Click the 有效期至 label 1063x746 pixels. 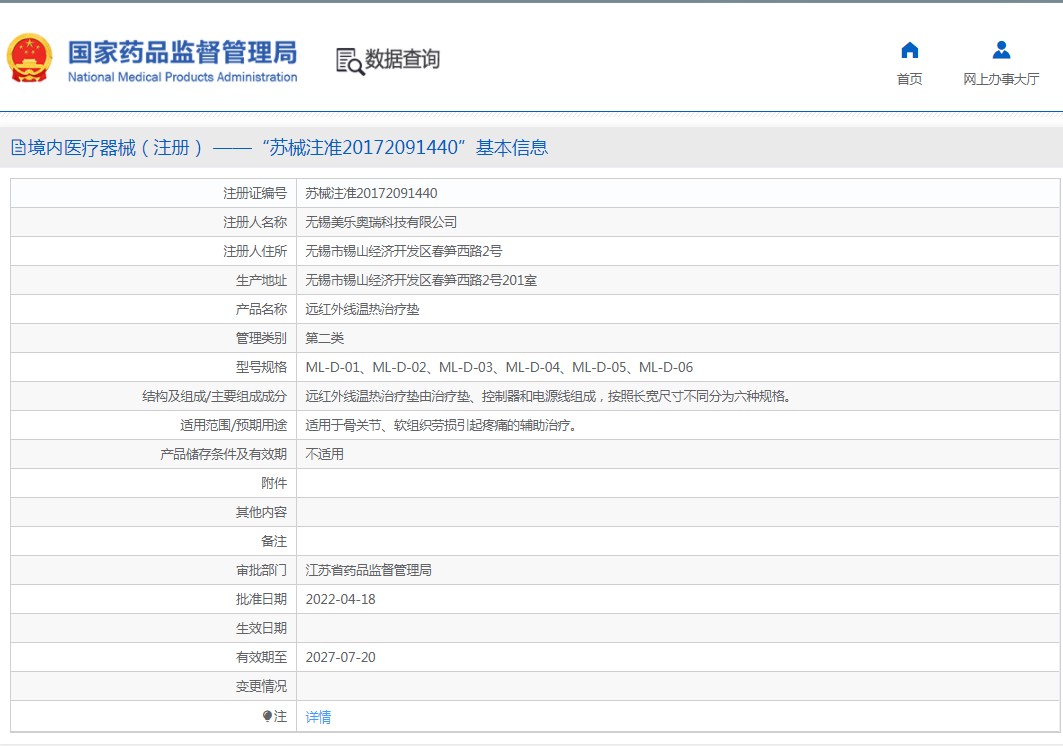261,657
